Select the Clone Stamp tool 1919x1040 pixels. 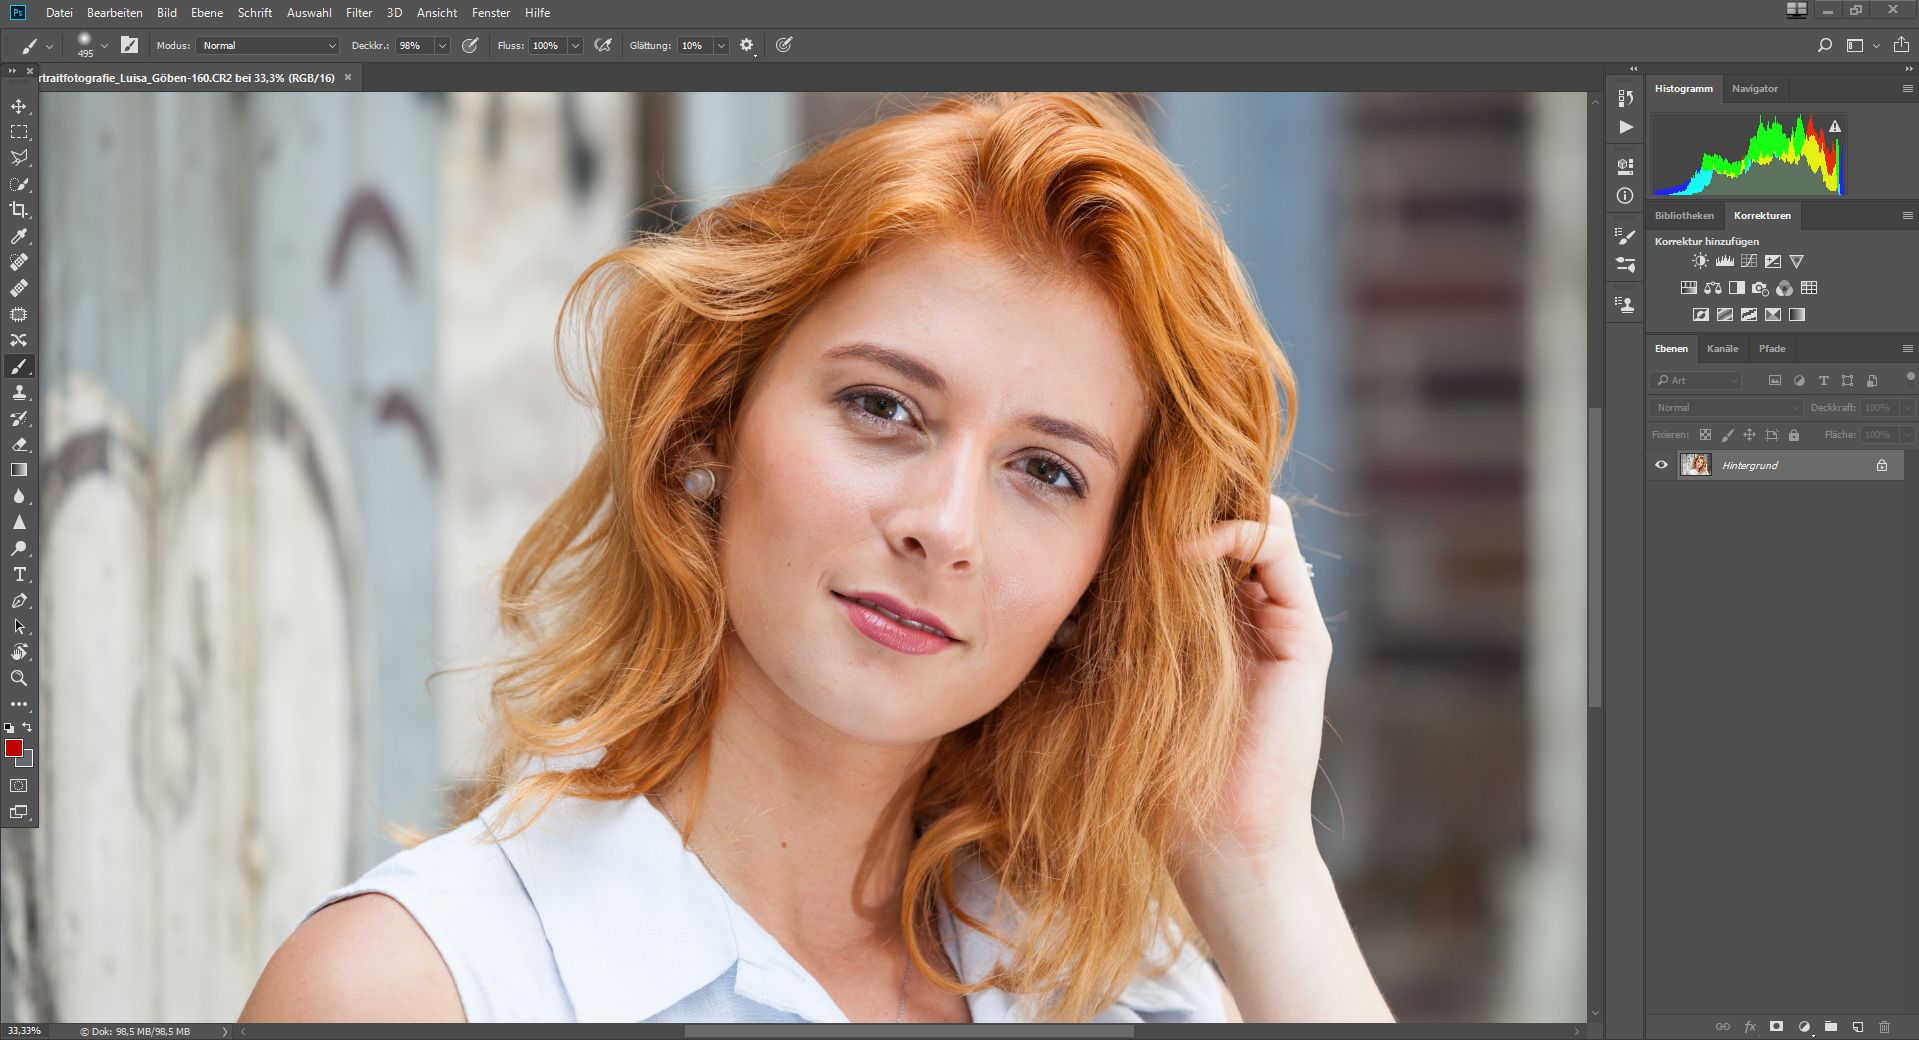(19, 393)
